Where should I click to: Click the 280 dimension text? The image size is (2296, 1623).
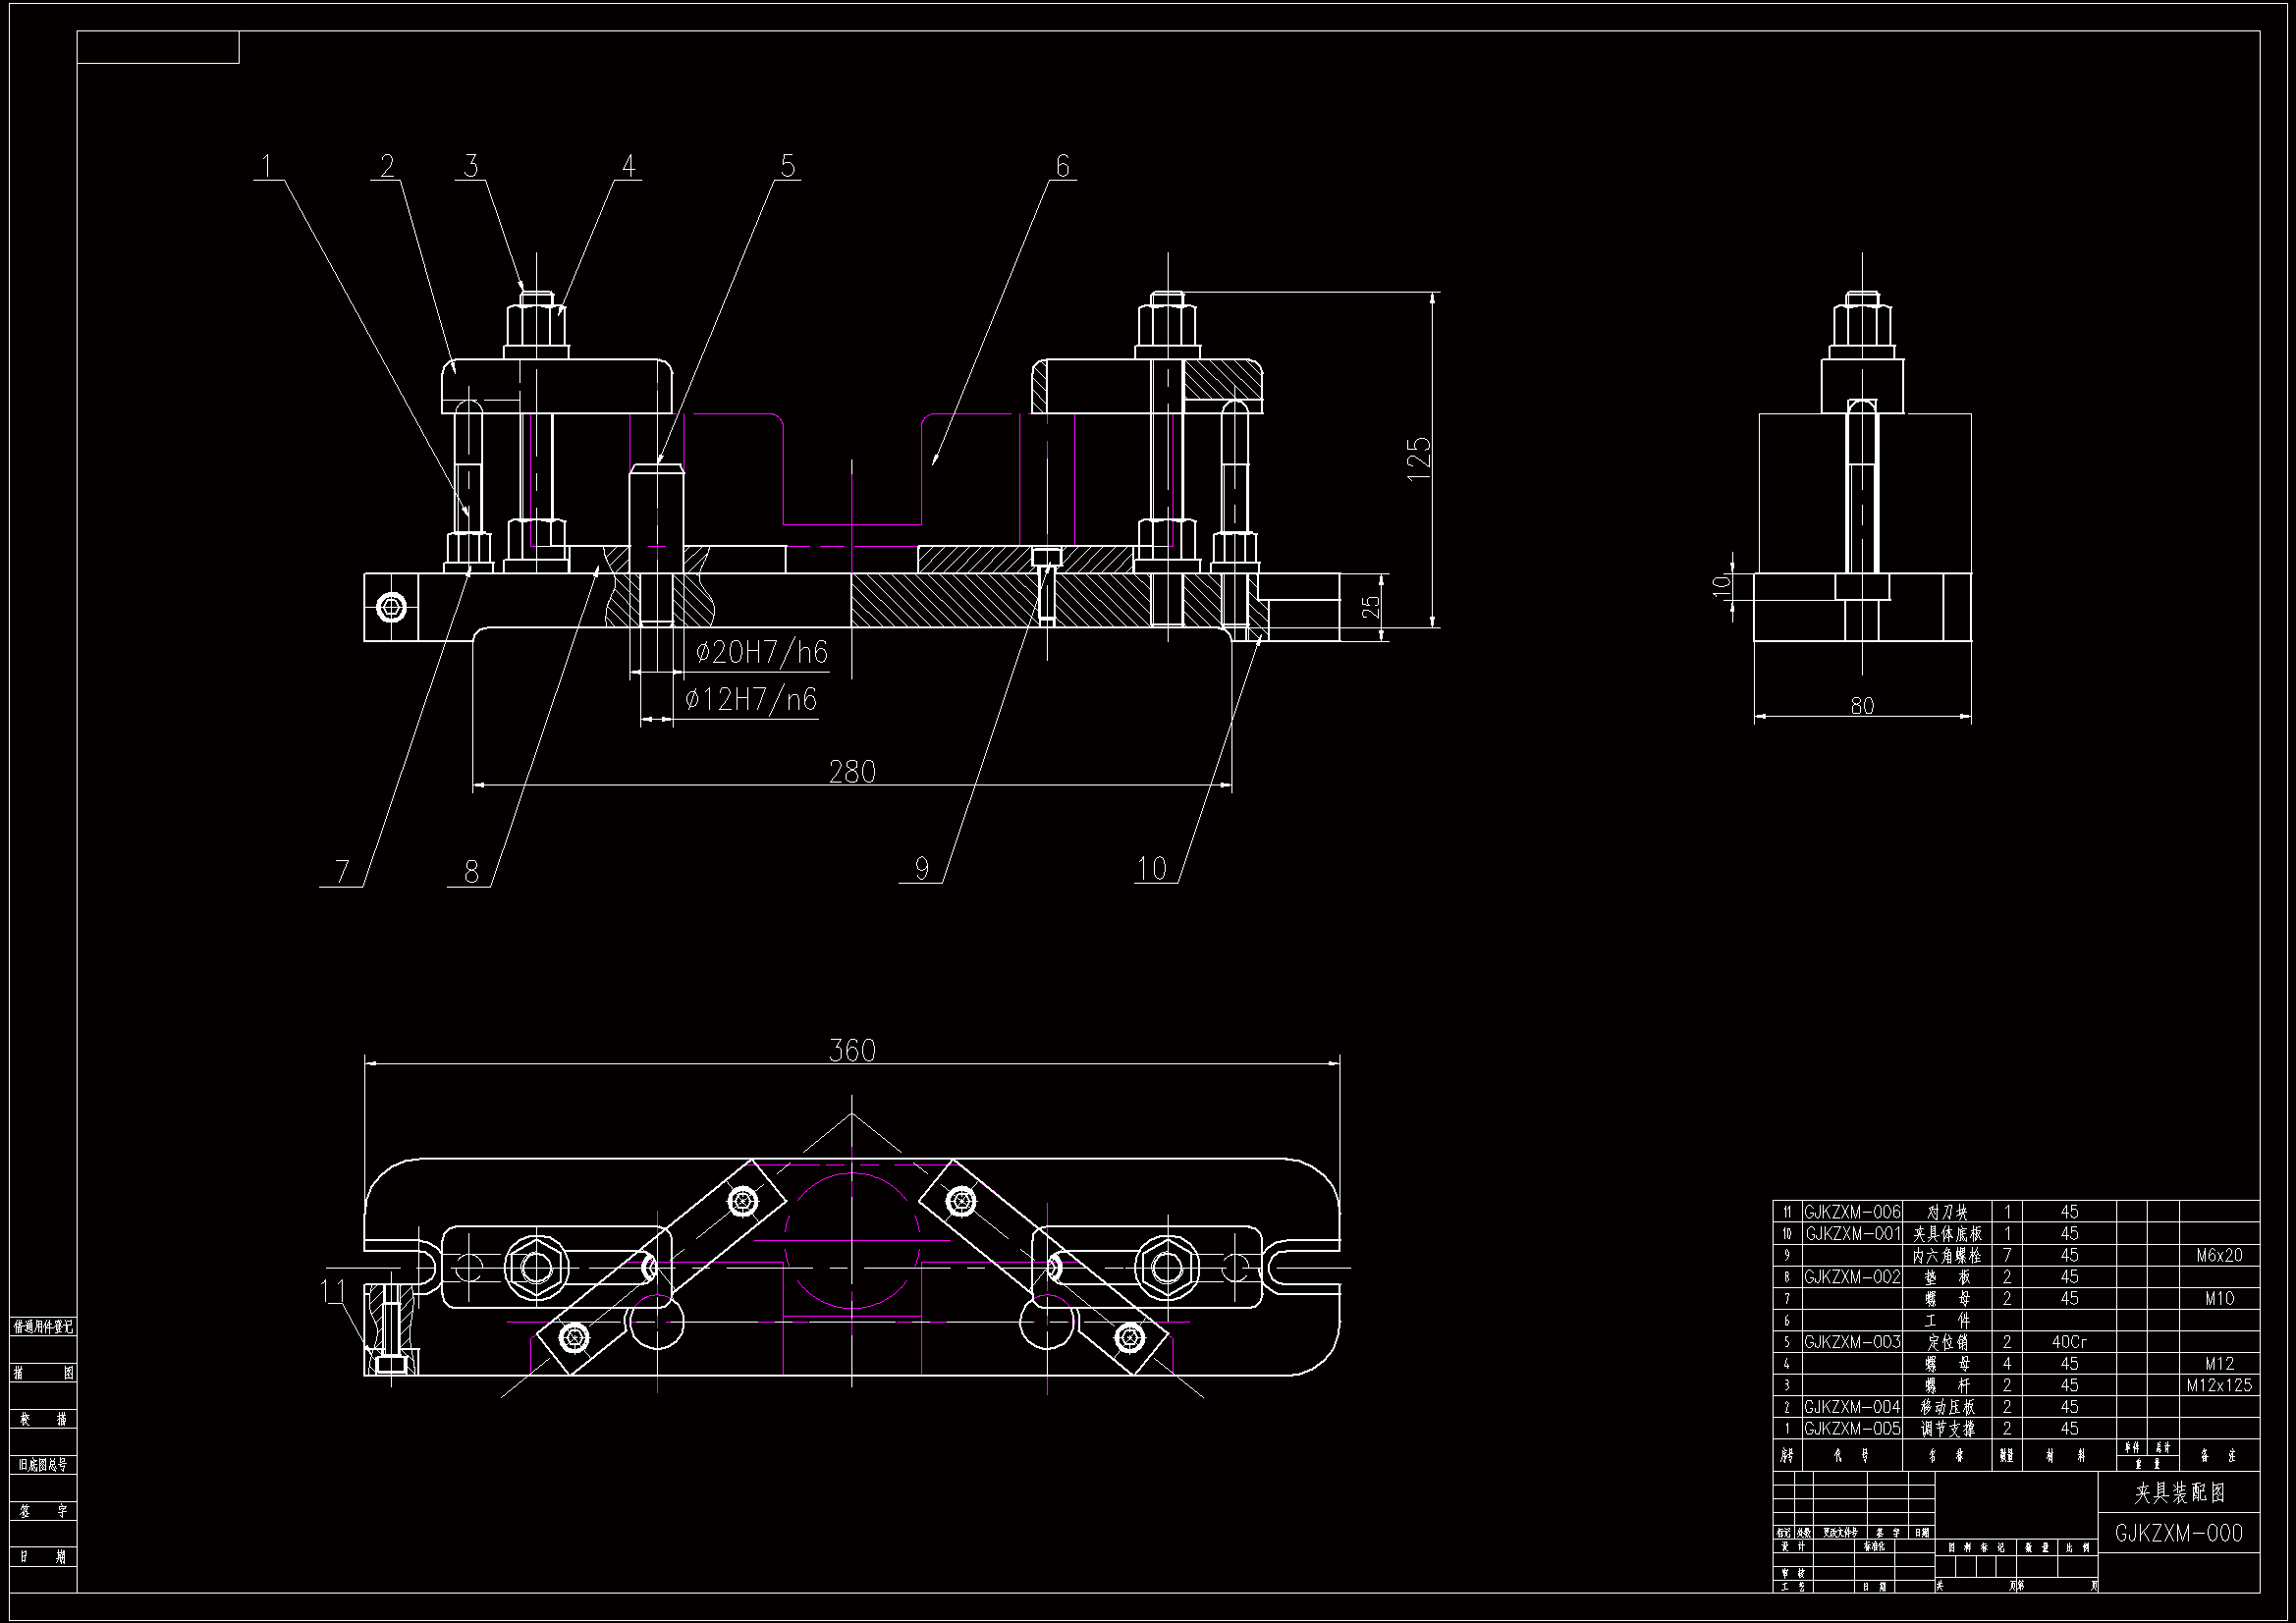(x=852, y=771)
